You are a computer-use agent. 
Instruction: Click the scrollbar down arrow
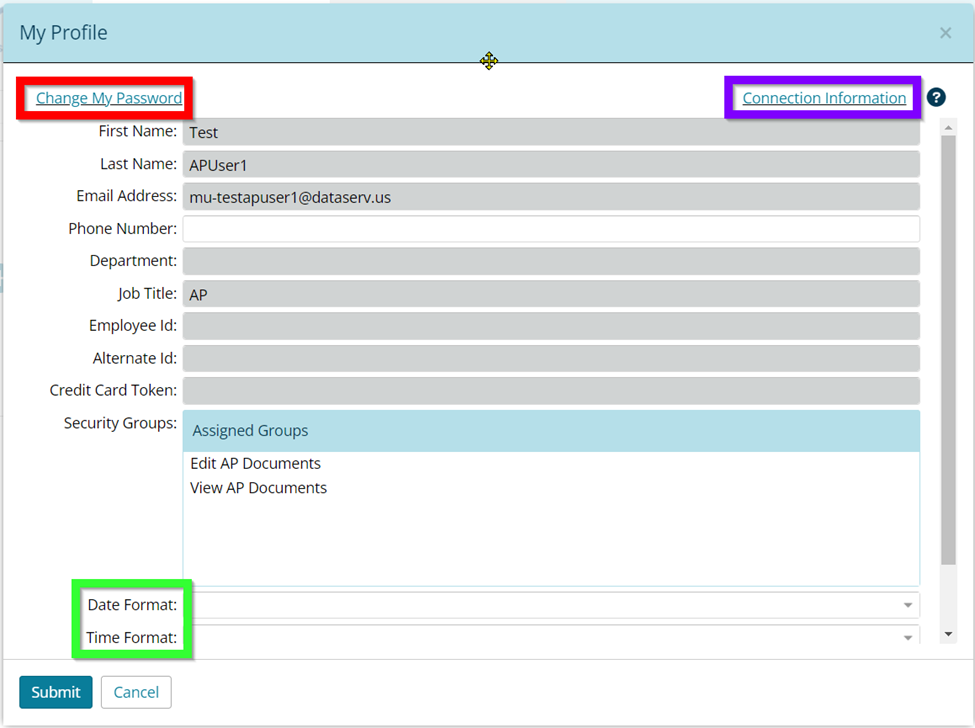coord(948,634)
